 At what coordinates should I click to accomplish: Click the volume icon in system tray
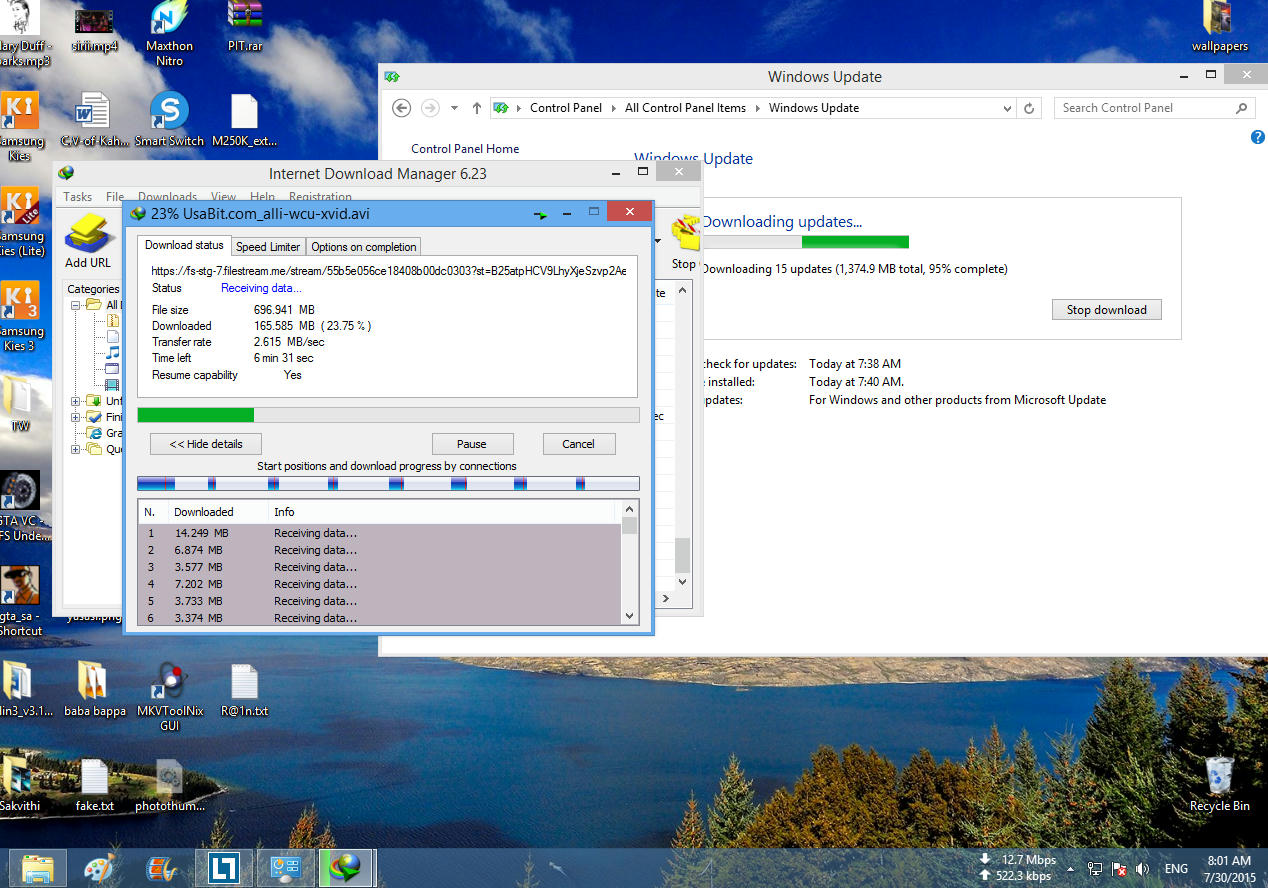point(1142,869)
